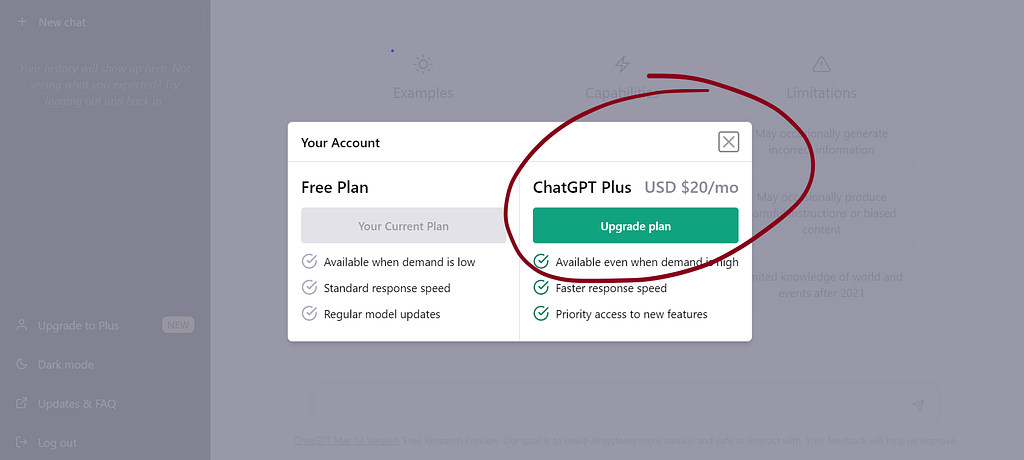Close the Your Account dialog
The height and width of the screenshot is (460, 1024).
(x=728, y=142)
